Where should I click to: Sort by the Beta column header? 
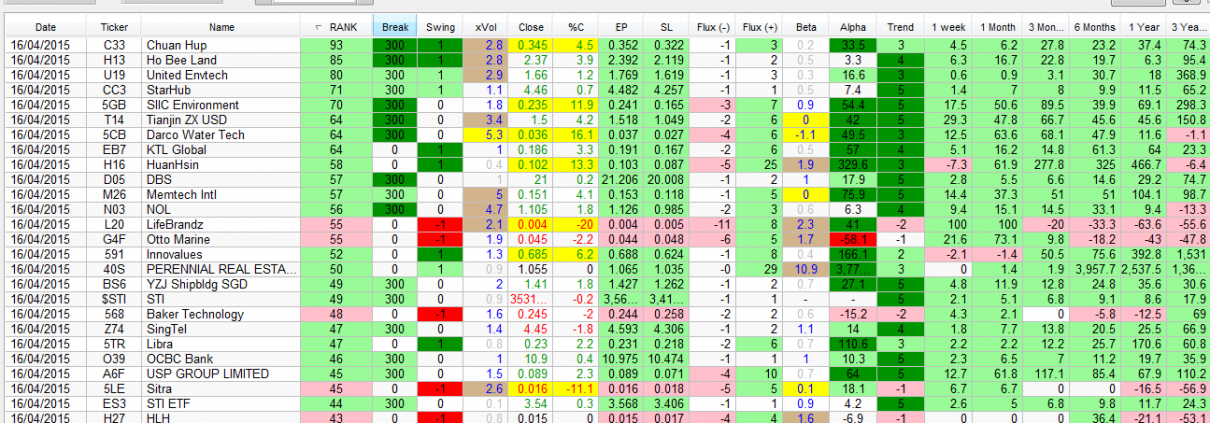point(805,28)
